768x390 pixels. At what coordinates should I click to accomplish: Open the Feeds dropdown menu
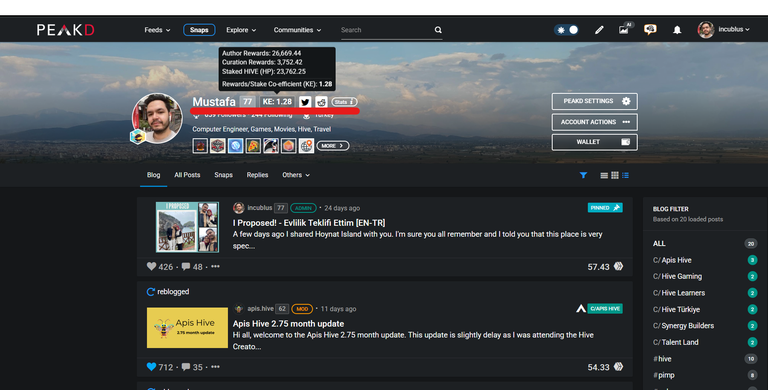(157, 30)
